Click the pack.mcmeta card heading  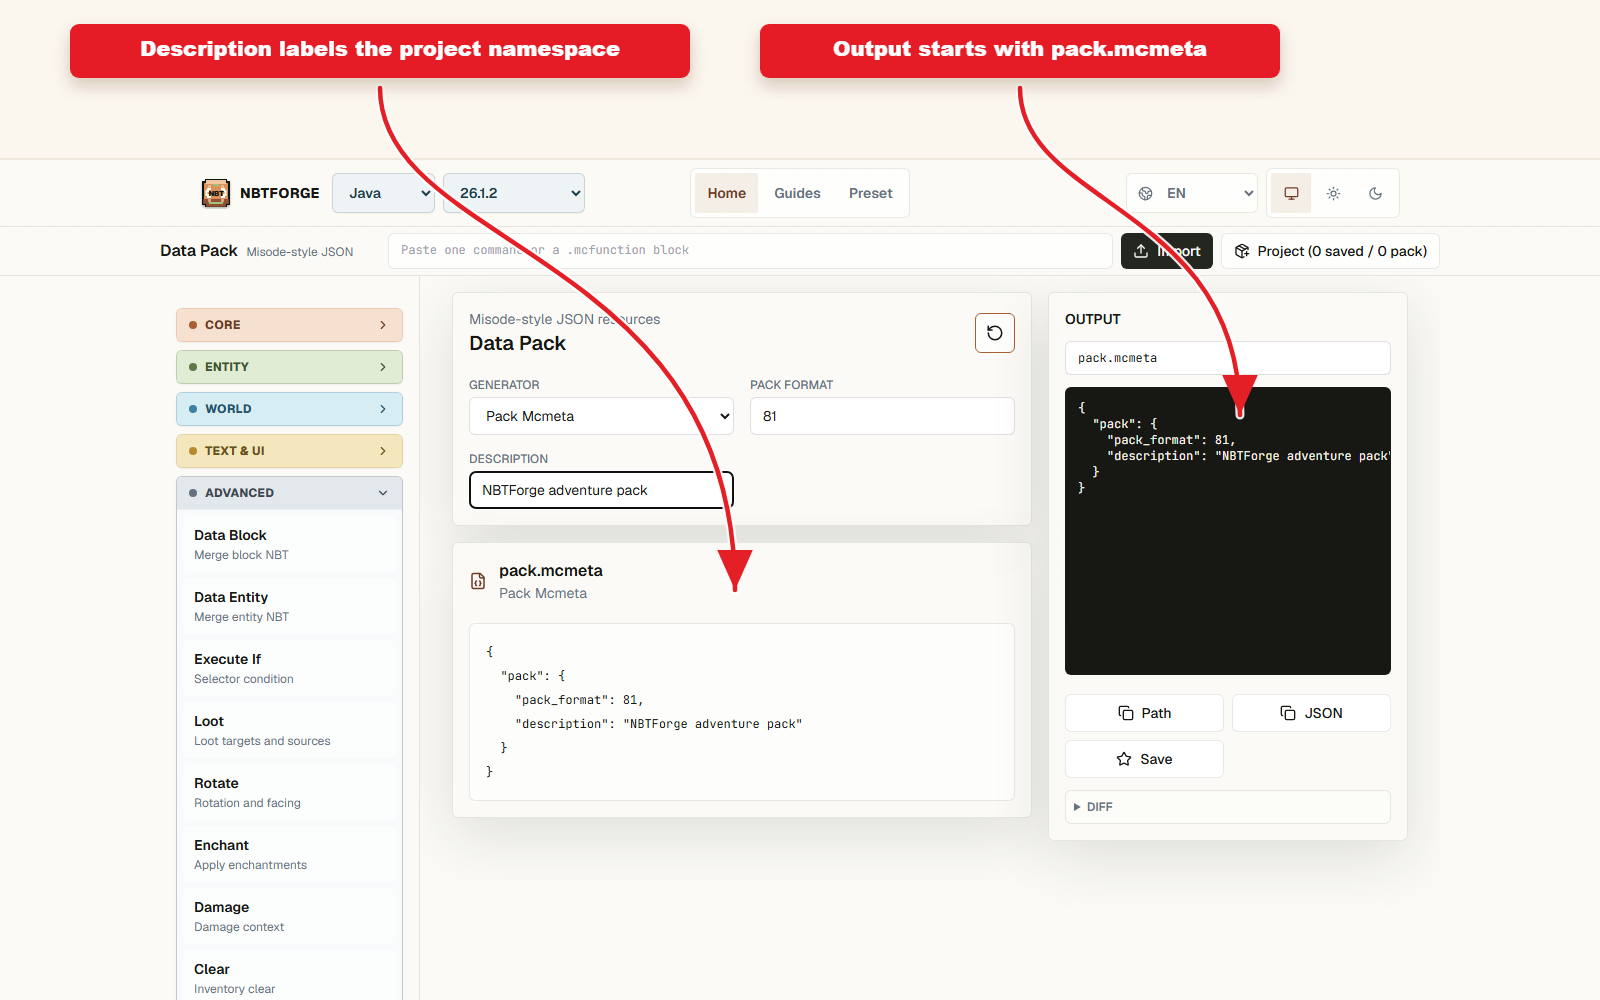pos(551,570)
